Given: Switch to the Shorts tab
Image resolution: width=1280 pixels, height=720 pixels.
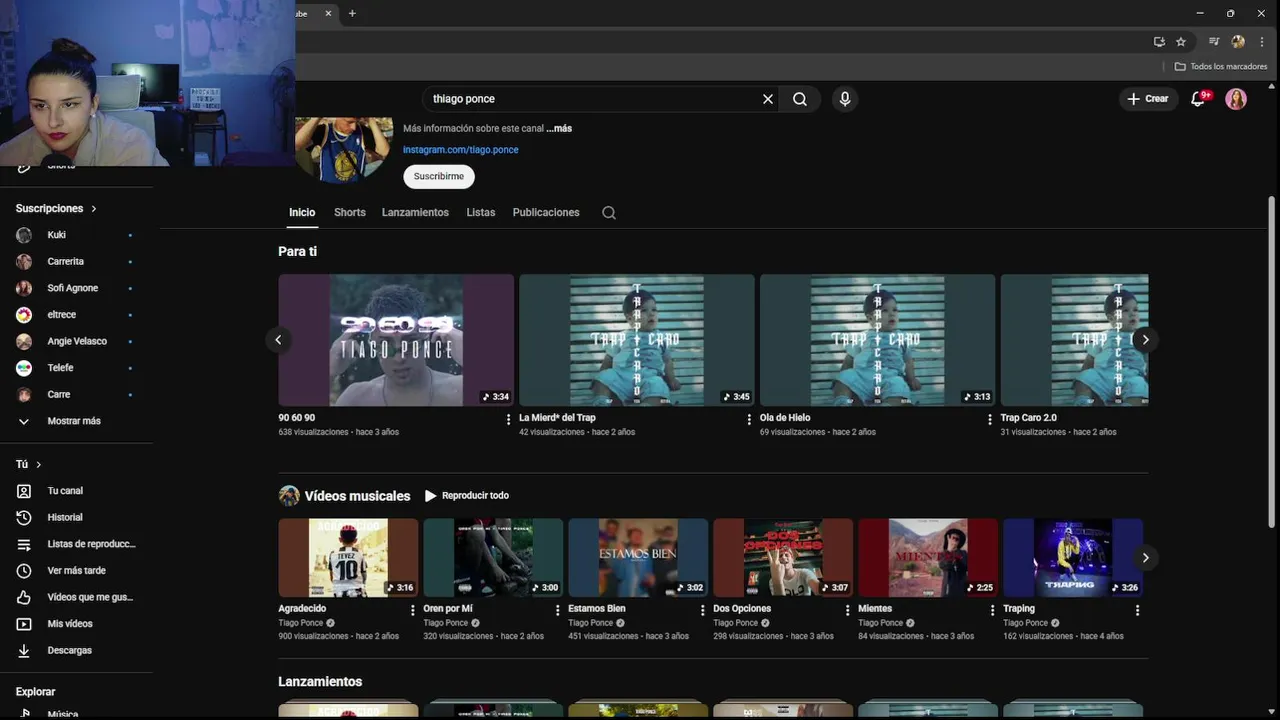Looking at the screenshot, I should click(350, 212).
